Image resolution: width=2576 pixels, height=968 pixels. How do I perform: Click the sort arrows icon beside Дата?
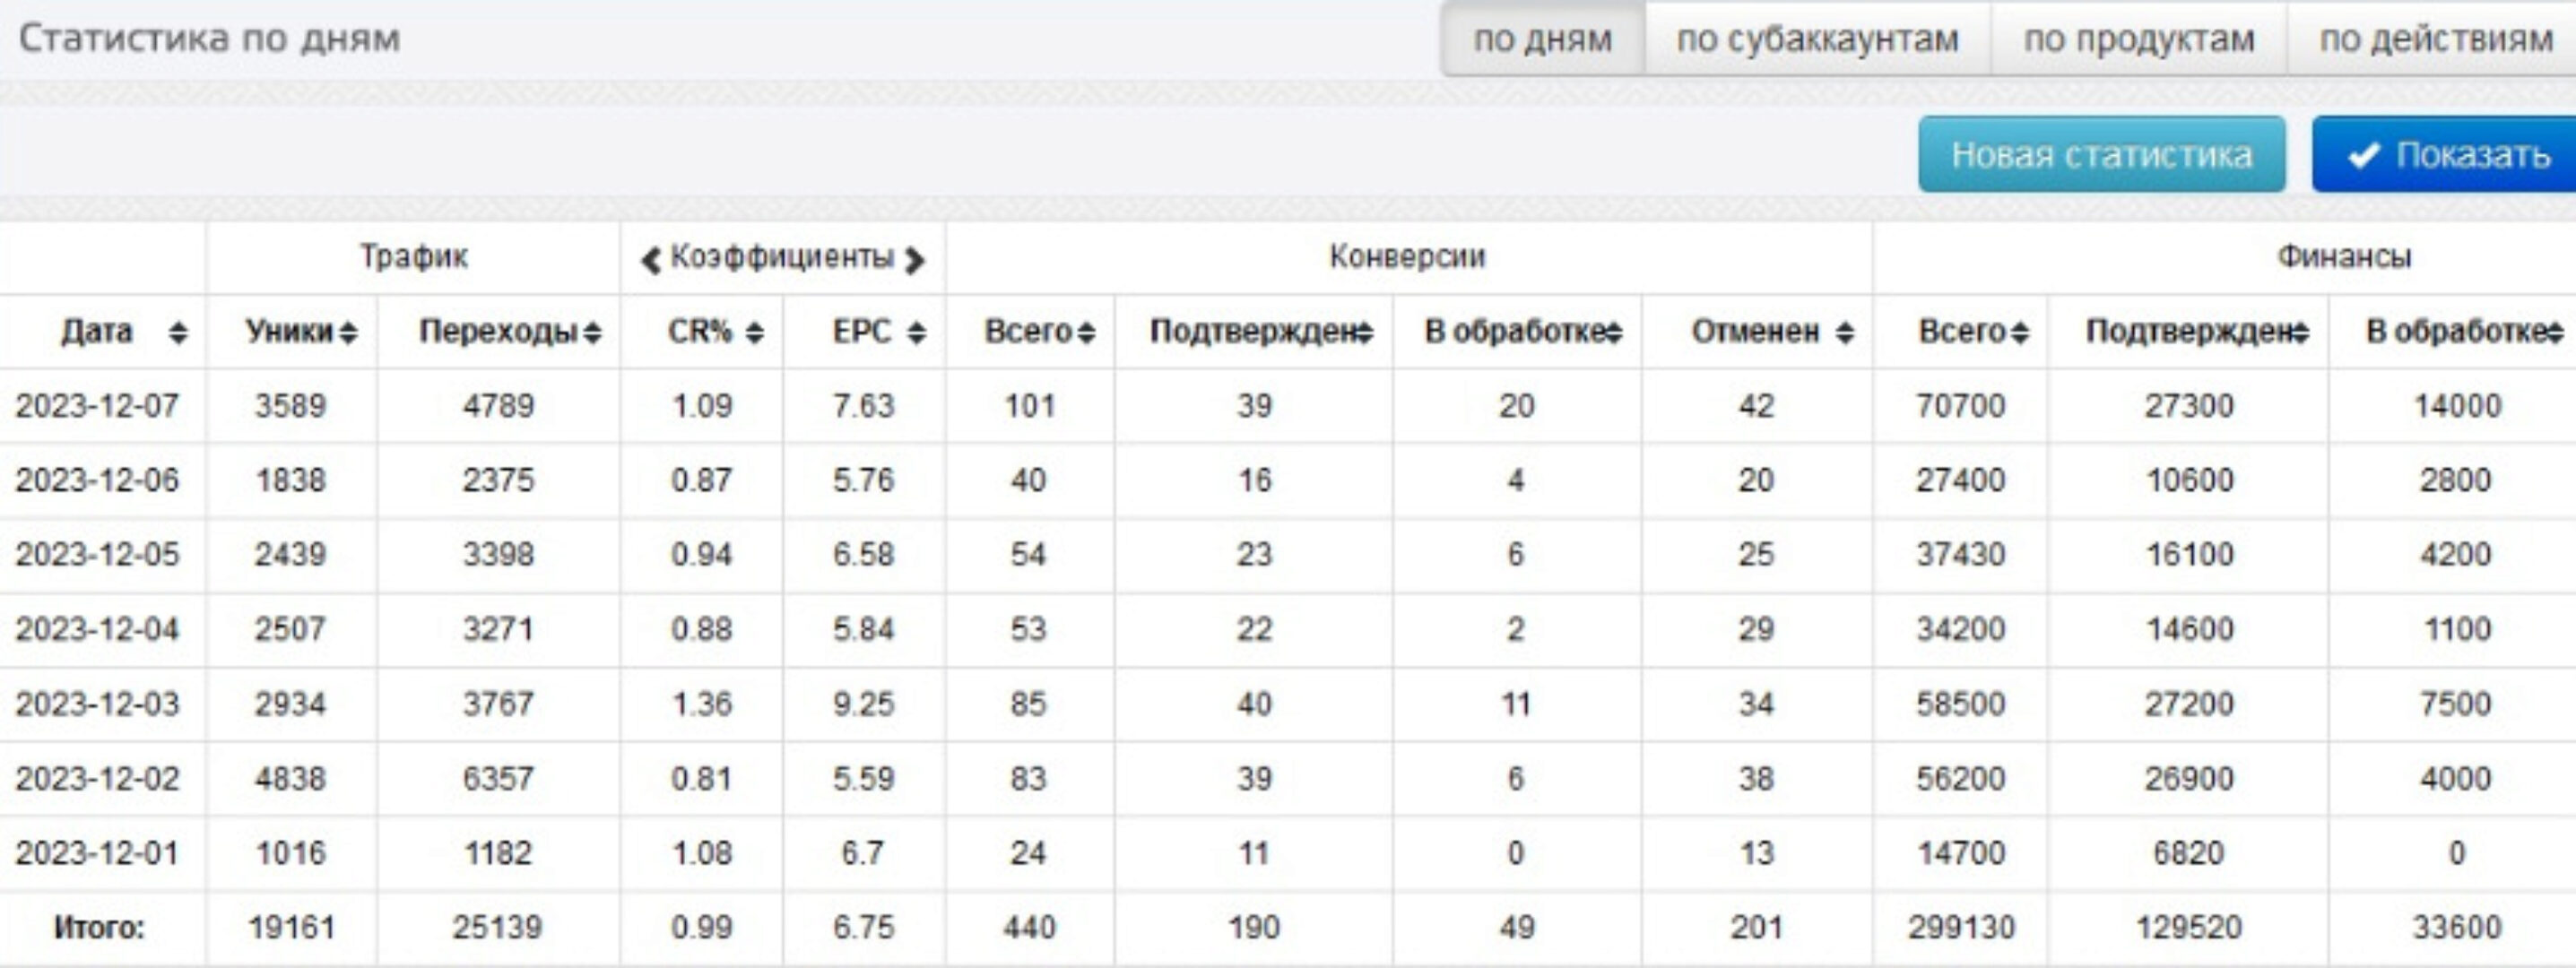[x=178, y=332]
